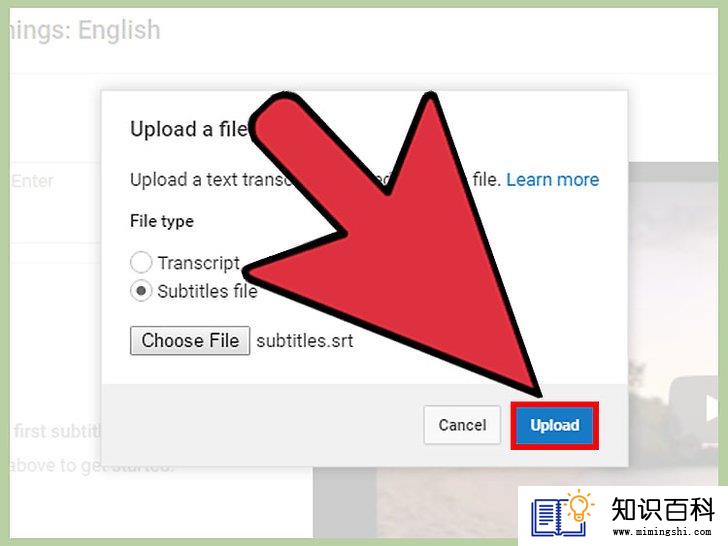Viewport: 728px width, 546px height.
Task: Click the subtitles.srt selected file name
Action: 305,341
